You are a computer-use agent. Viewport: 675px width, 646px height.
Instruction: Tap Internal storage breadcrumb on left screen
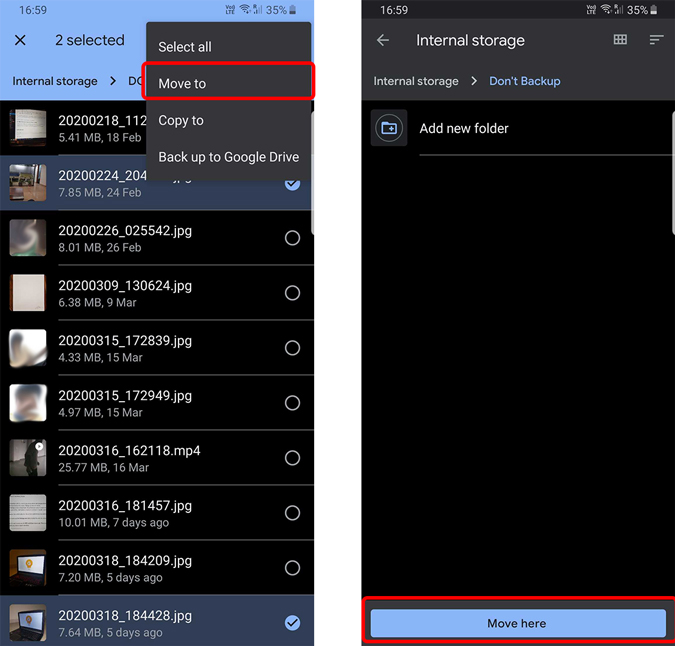(55, 81)
